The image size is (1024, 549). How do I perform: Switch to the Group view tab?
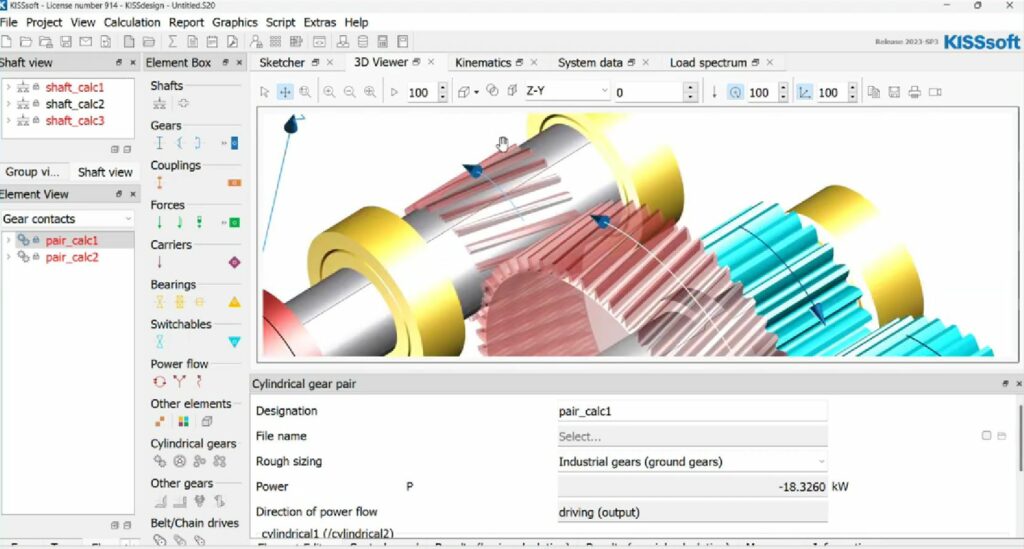(x=35, y=172)
